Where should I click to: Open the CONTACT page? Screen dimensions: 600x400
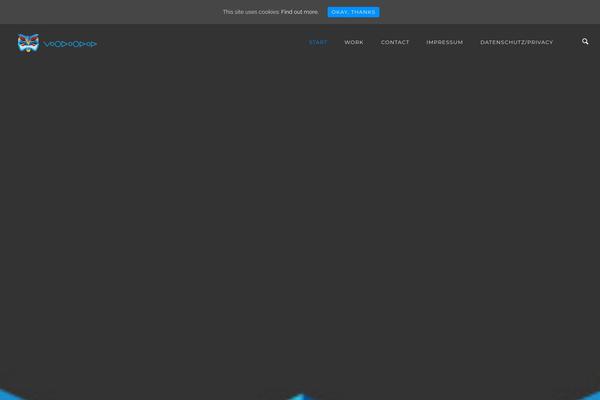tap(395, 42)
